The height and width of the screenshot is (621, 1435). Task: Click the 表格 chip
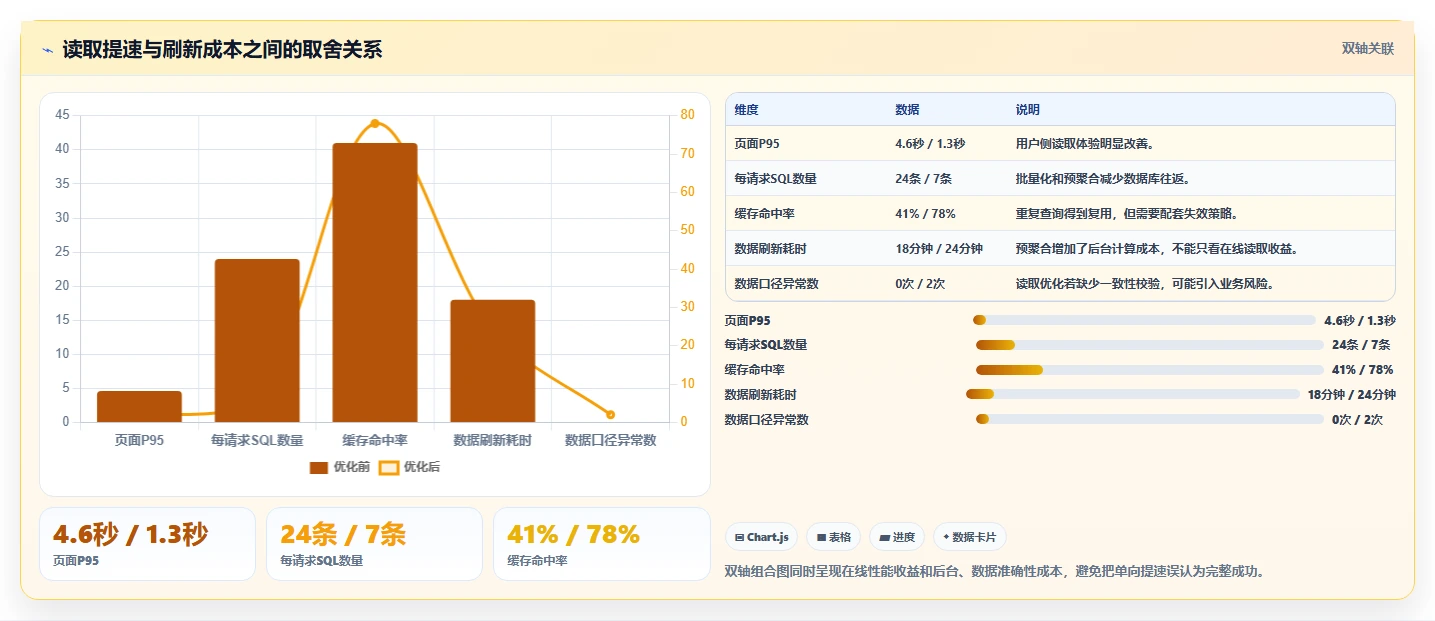pyautogui.click(x=834, y=537)
